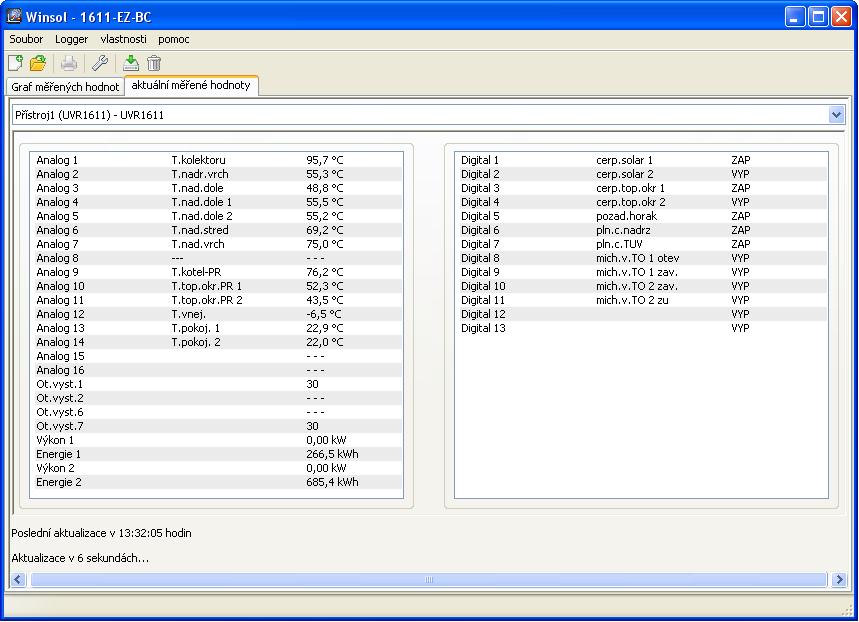Click the Výkon 2 row label
The image size is (859, 622).
point(55,468)
